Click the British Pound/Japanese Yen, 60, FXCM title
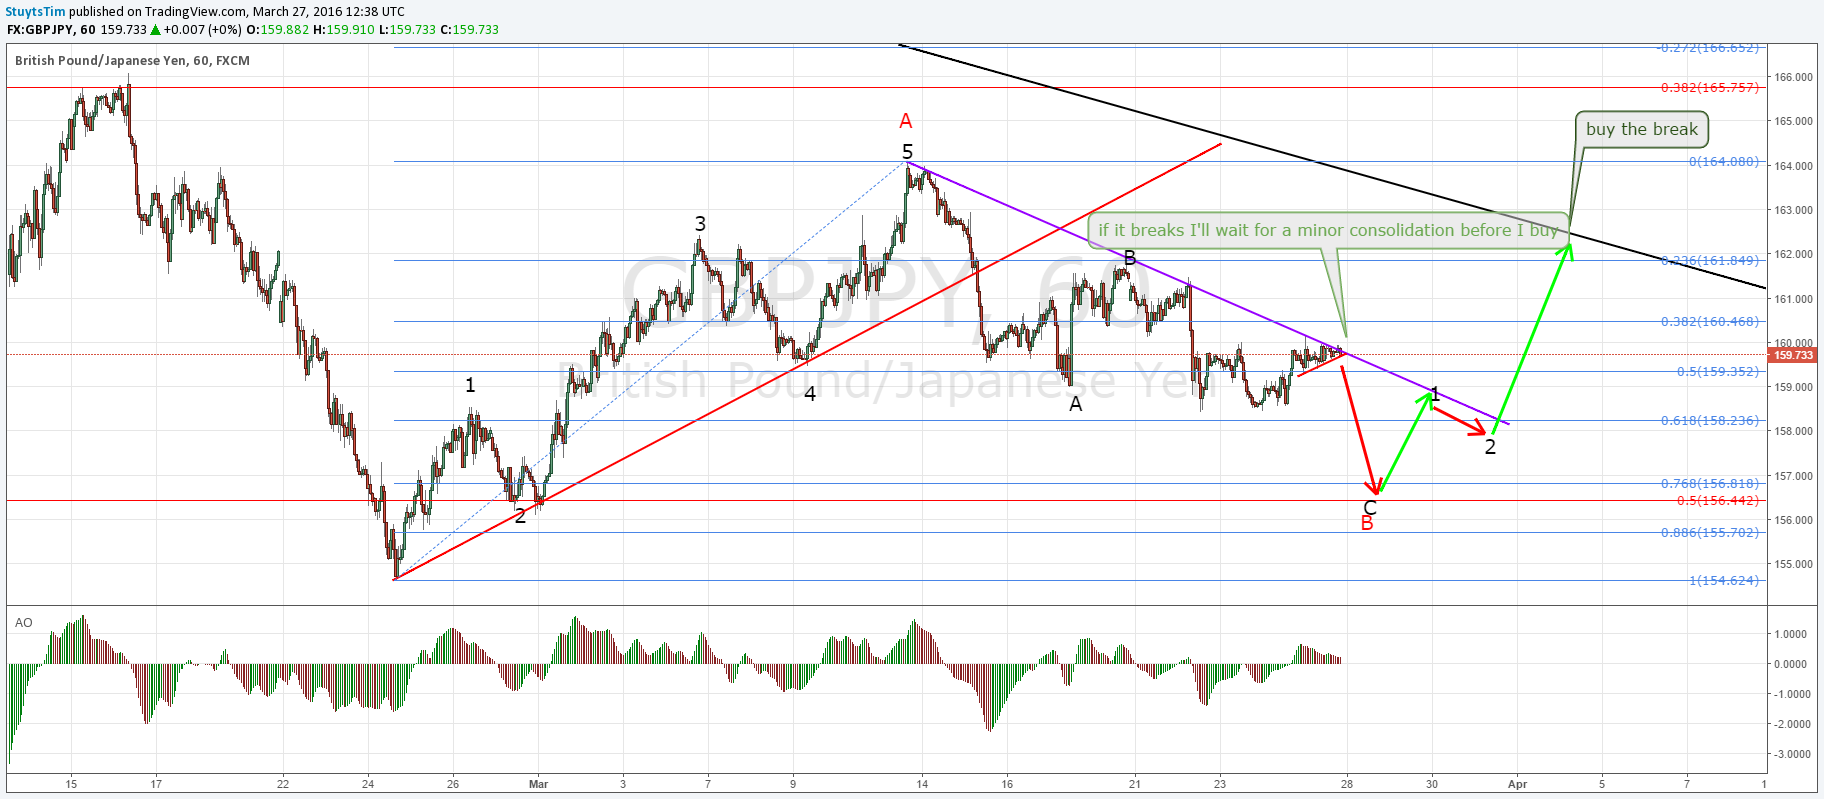Viewport: 1824px width, 799px height. pyautogui.click(x=132, y=61)
